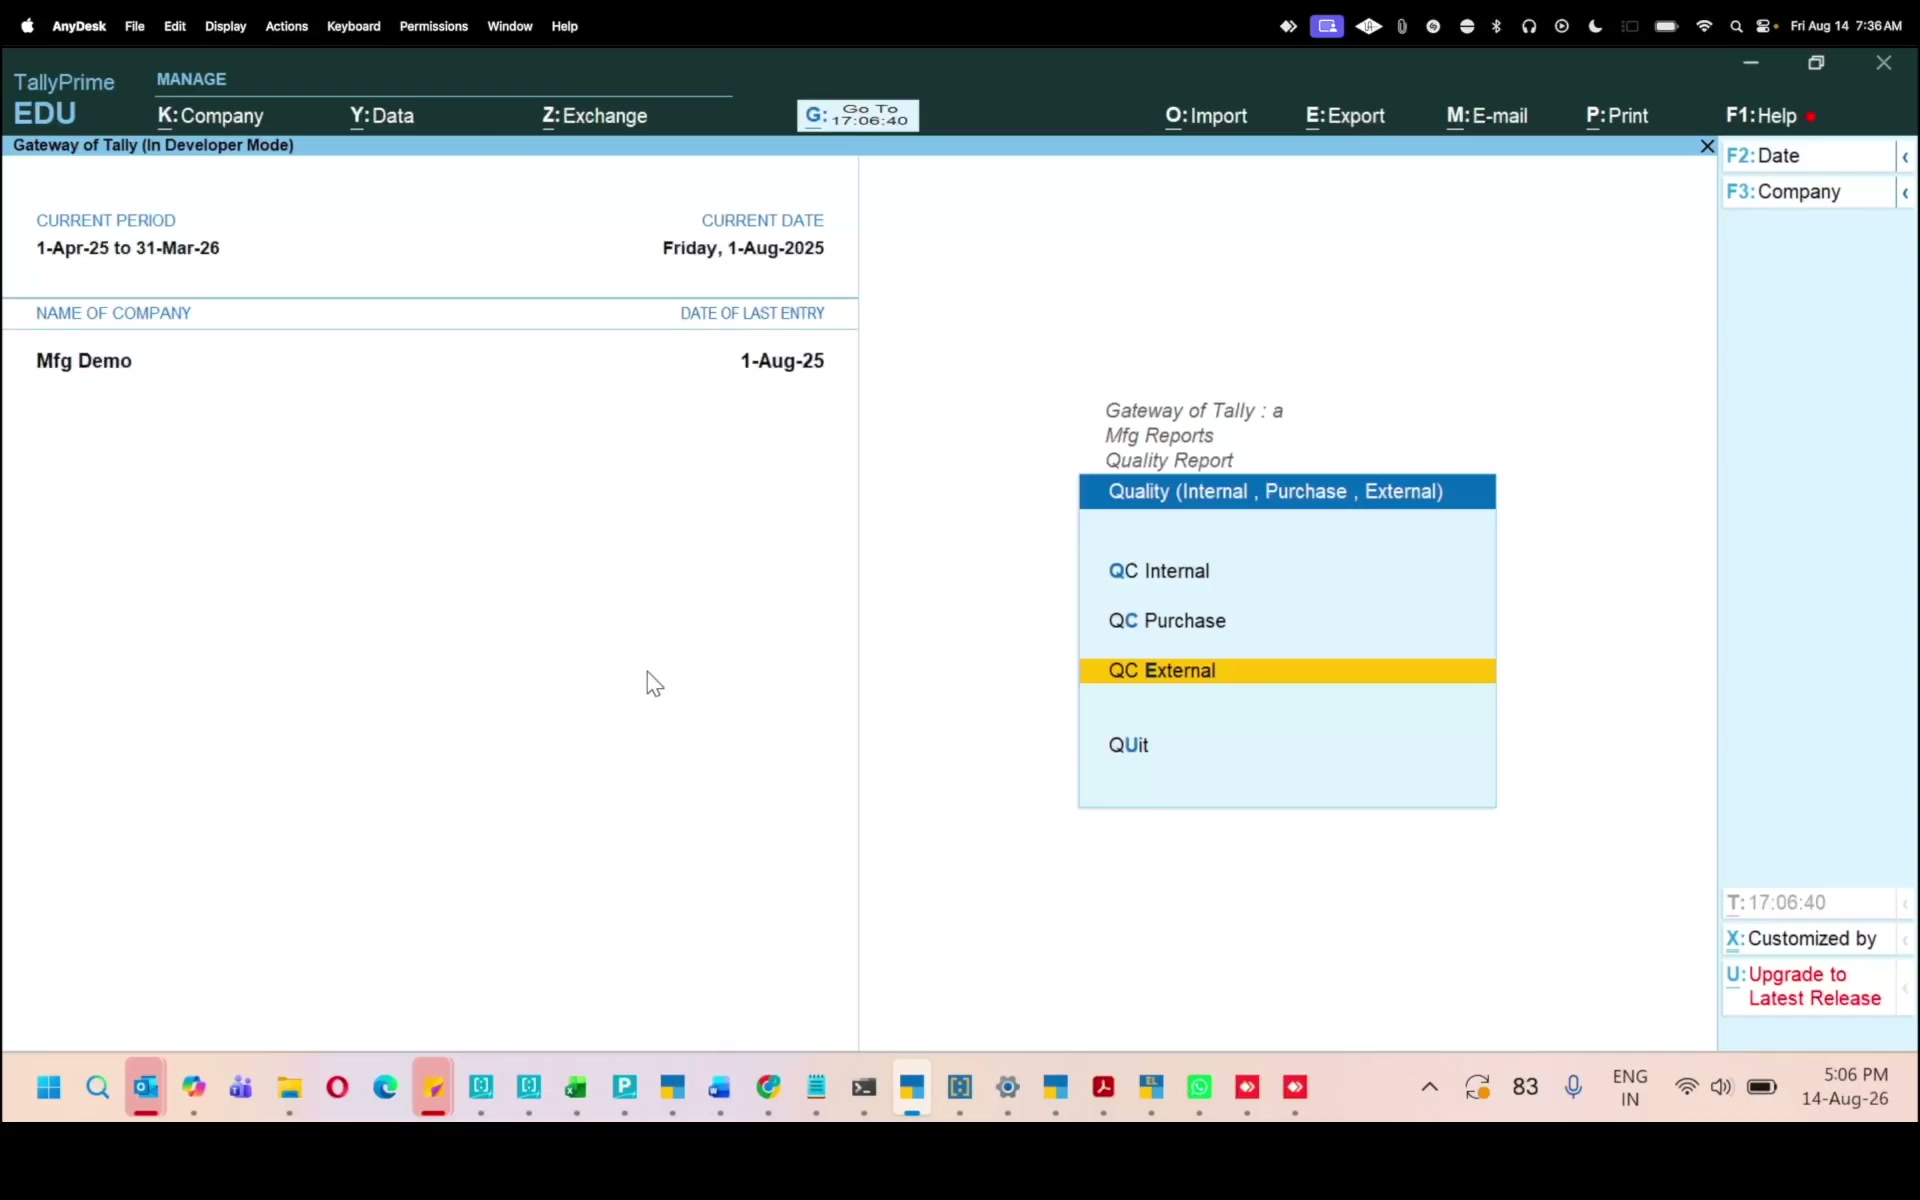Click the microphone icon in system tray

pyautogui.click(x=1573, y=1087)
